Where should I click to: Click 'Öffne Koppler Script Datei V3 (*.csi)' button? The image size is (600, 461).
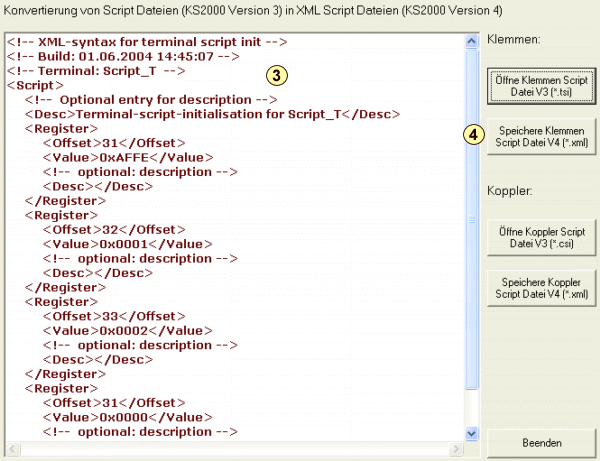coord(541,238)
